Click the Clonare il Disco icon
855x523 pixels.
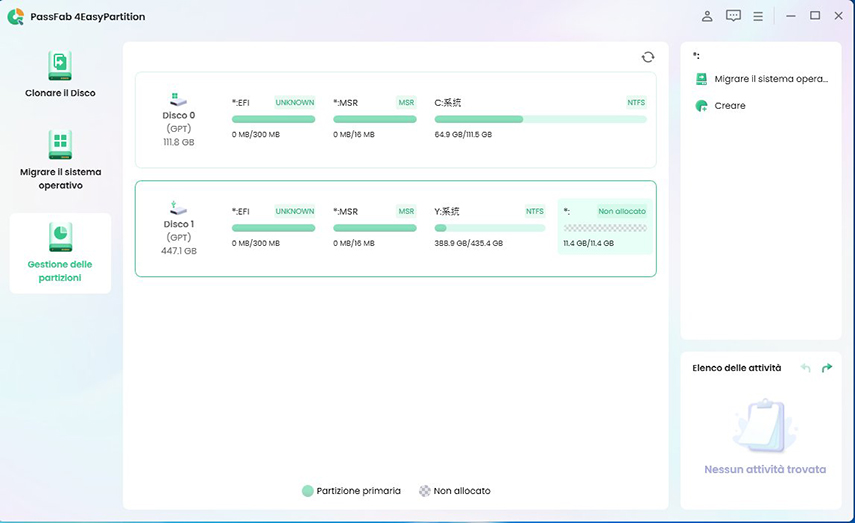60,66
